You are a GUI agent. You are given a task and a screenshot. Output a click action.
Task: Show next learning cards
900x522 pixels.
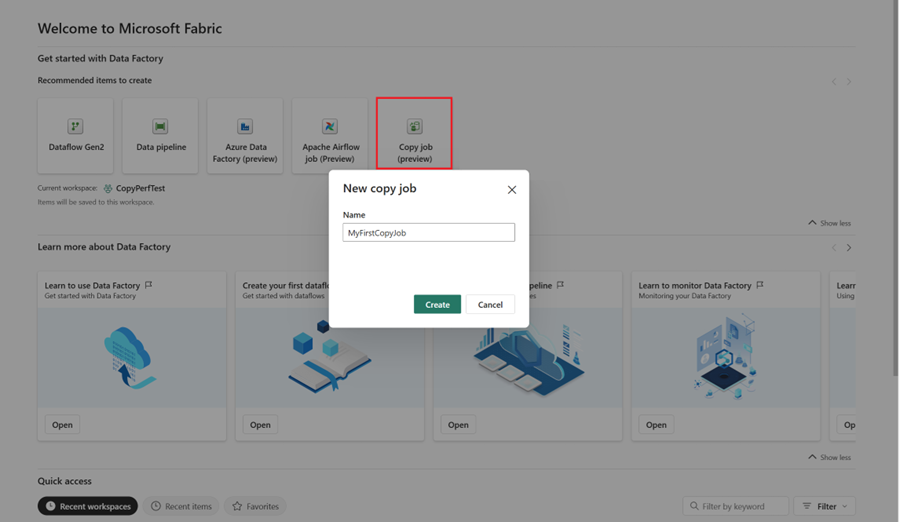[849, 248]
